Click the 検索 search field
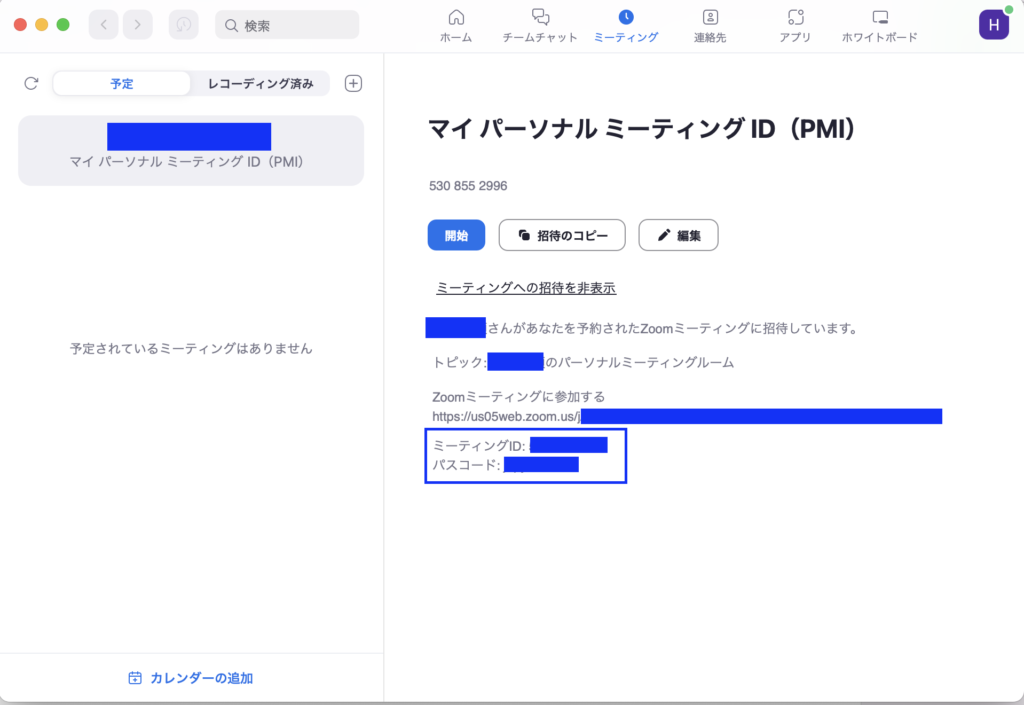This screenshot has height=705, width=1024. pos(287,25)
